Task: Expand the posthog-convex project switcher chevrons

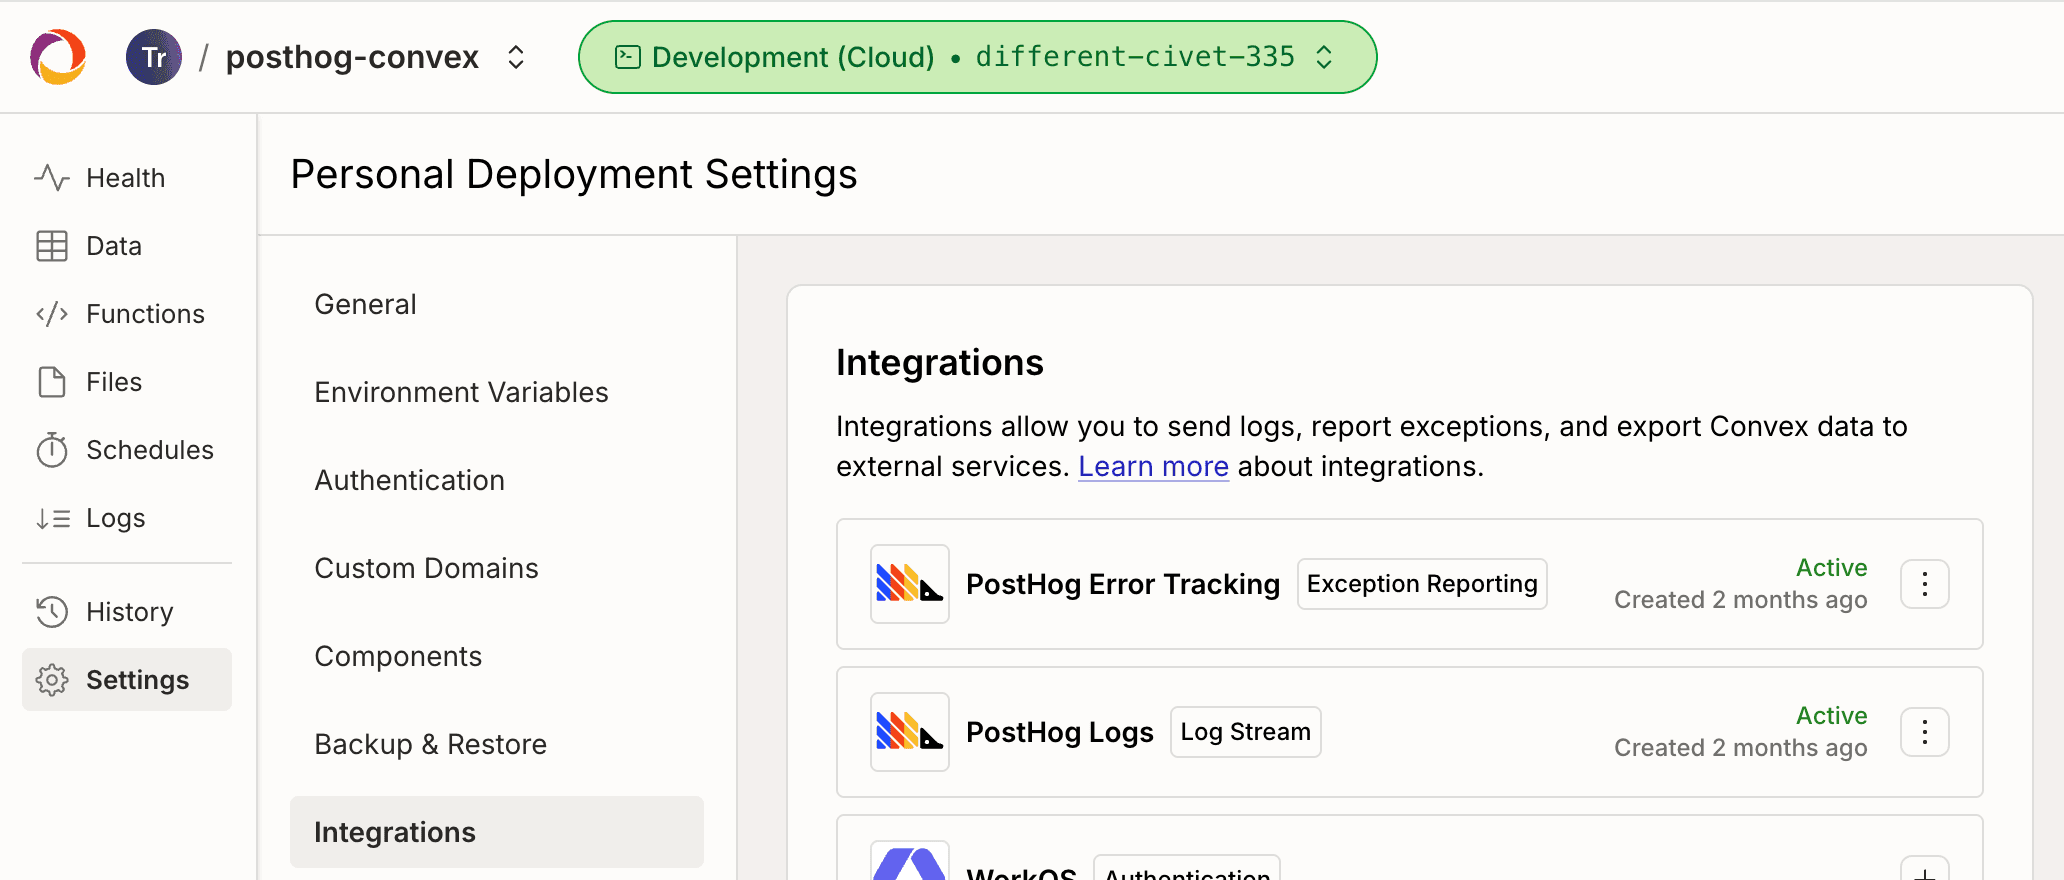Action: tap(516, 57)
